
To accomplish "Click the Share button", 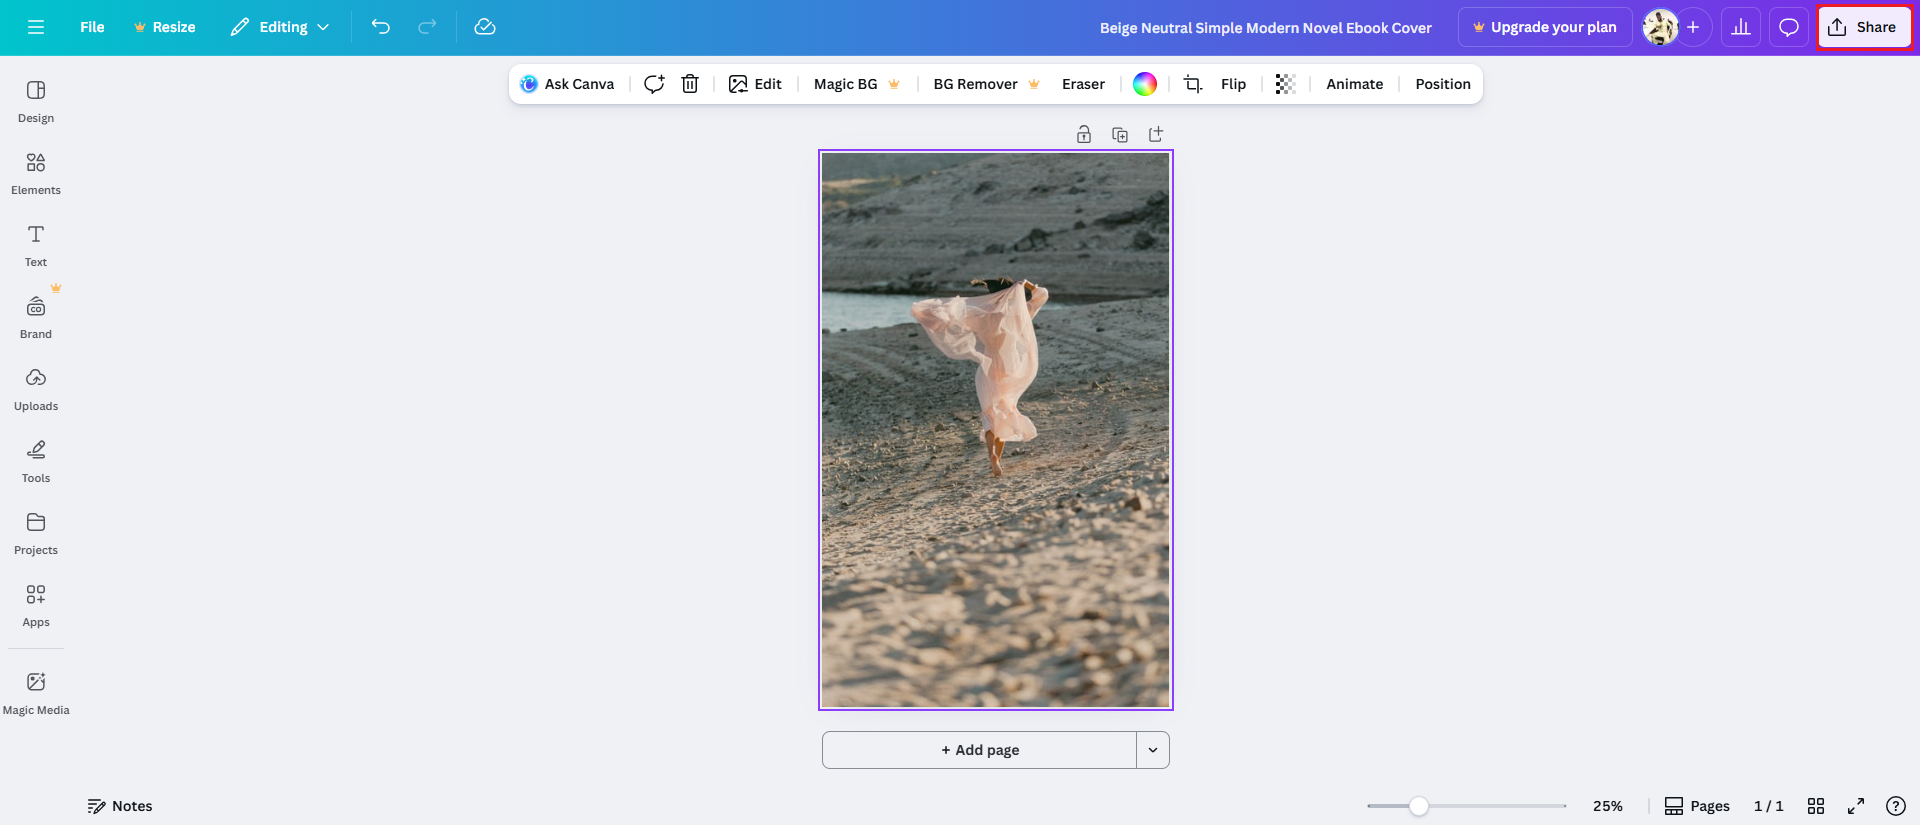I will 1864,27.
